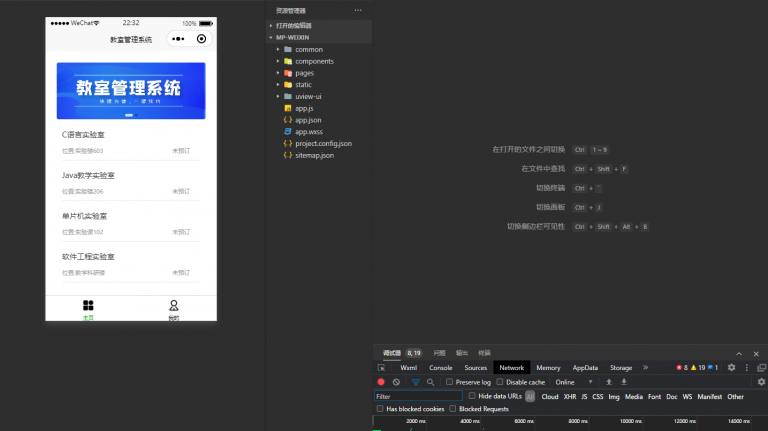Check Blocked Requests
The width and height of the screenshot is (768, 431).
coord(453,408)
